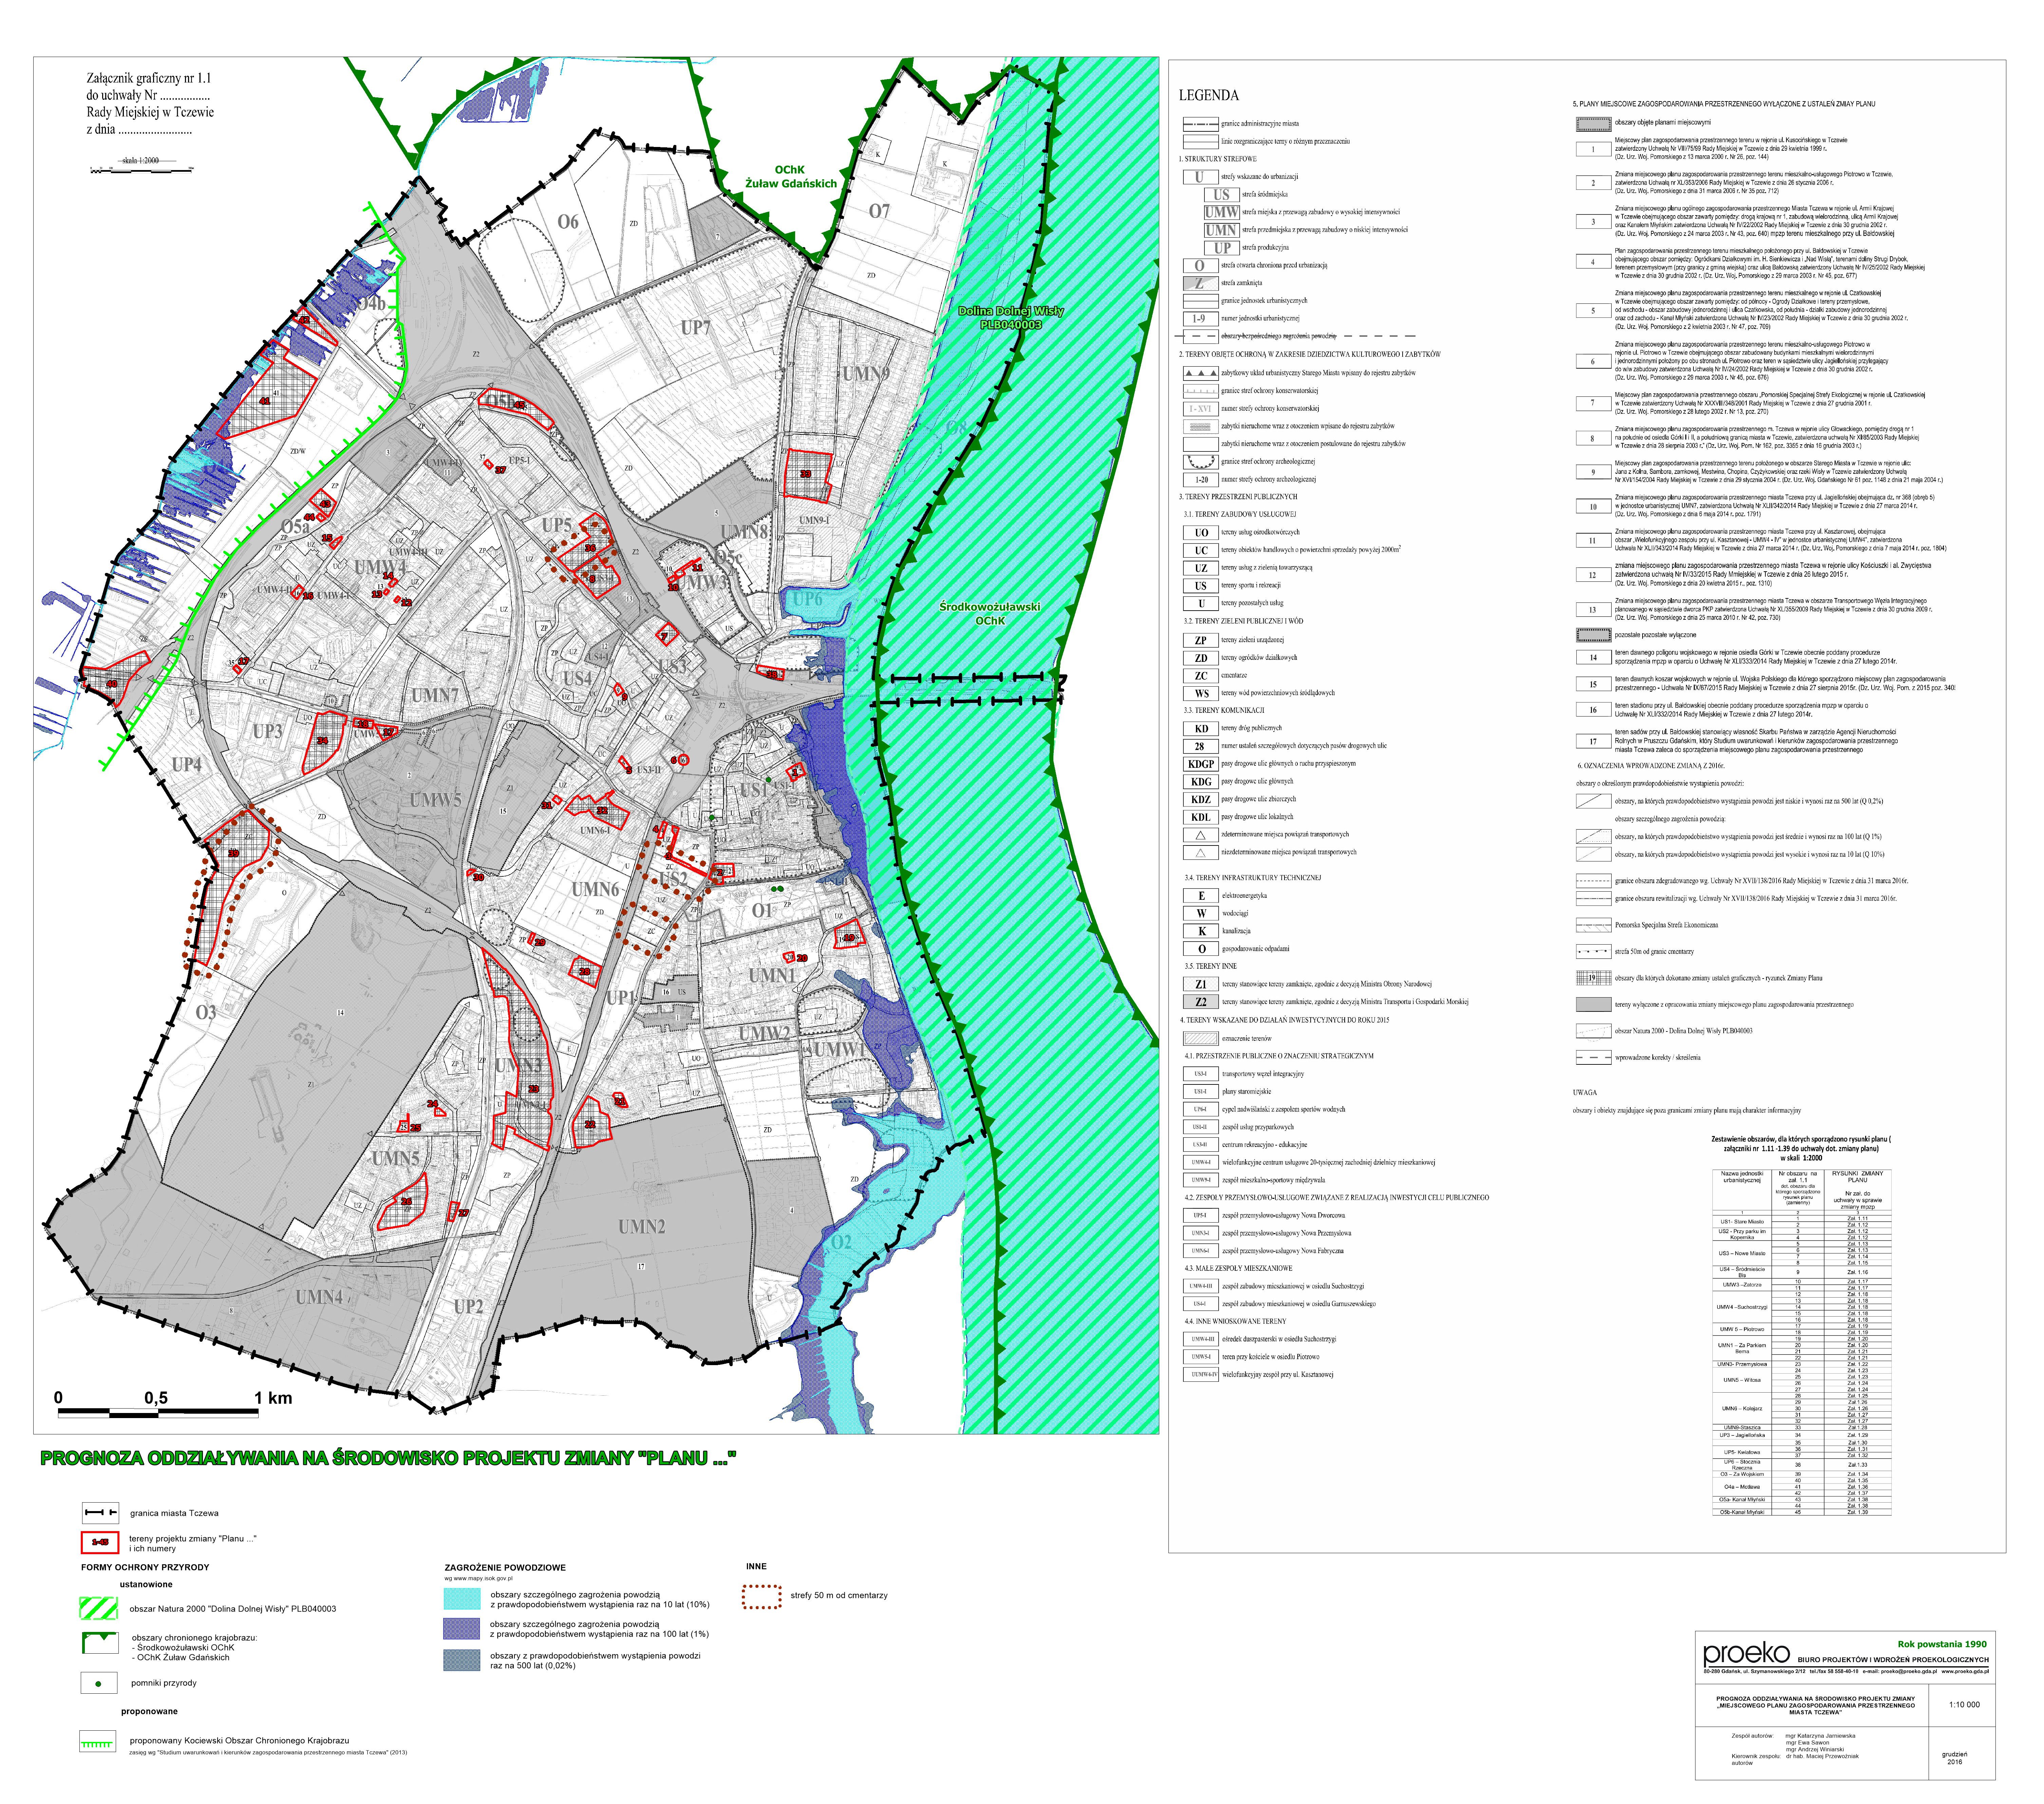Click the 'UP4' zone label on map
This screenshot has height=1804, width=2044.
[x=187, y=765]
